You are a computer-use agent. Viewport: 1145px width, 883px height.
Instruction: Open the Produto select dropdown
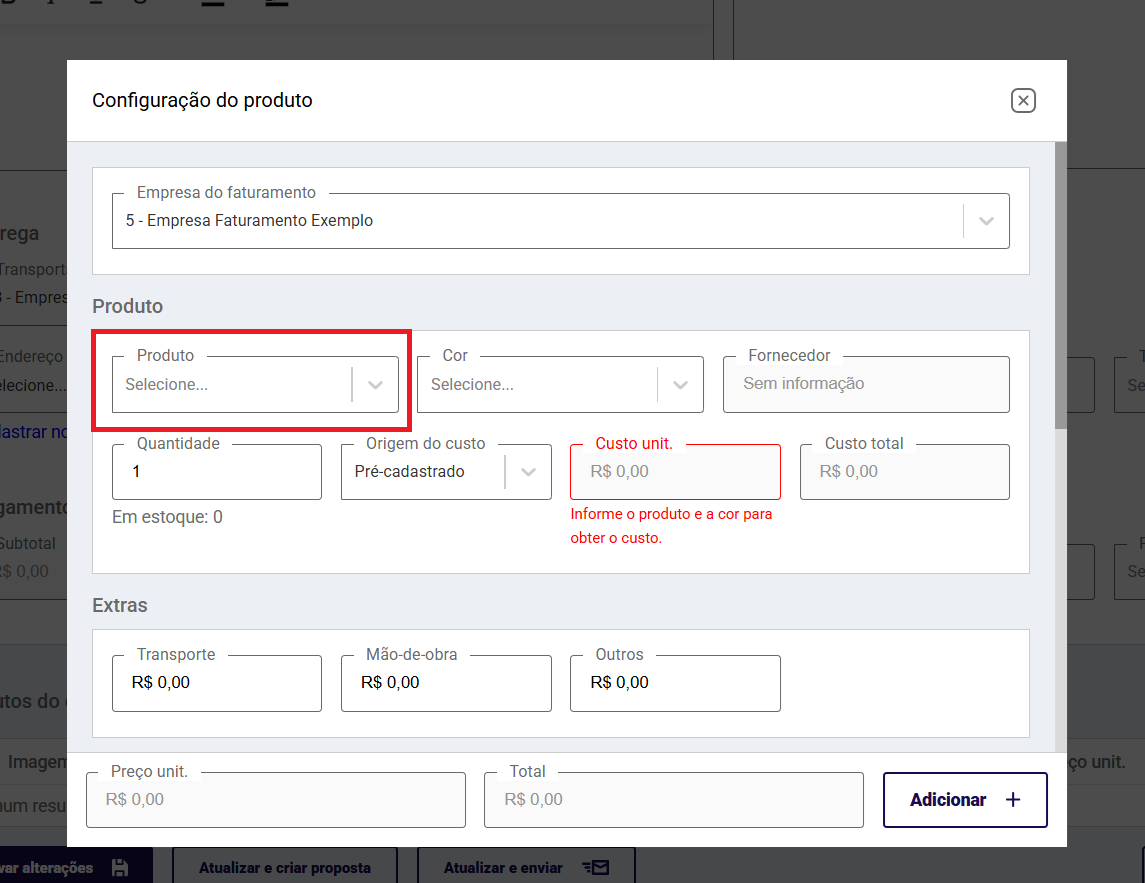255,384
